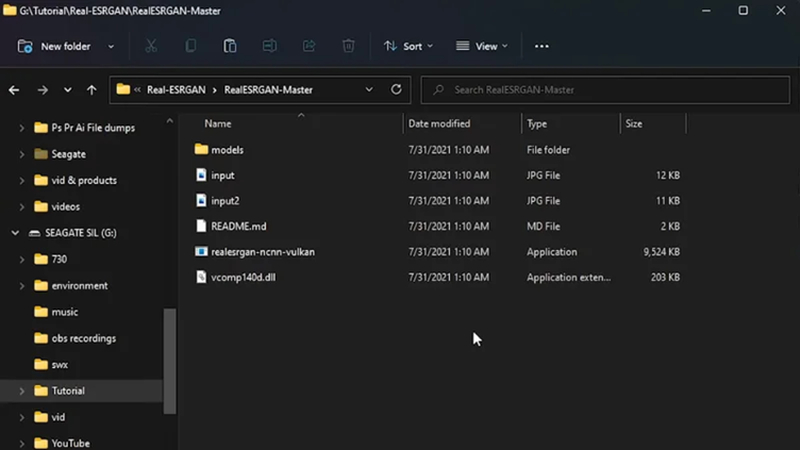The height and width of the screenshot is (450, 800).
Task: Click Real-ESRGAN in the breadcrumb path
Action: [x=176, y=90]
